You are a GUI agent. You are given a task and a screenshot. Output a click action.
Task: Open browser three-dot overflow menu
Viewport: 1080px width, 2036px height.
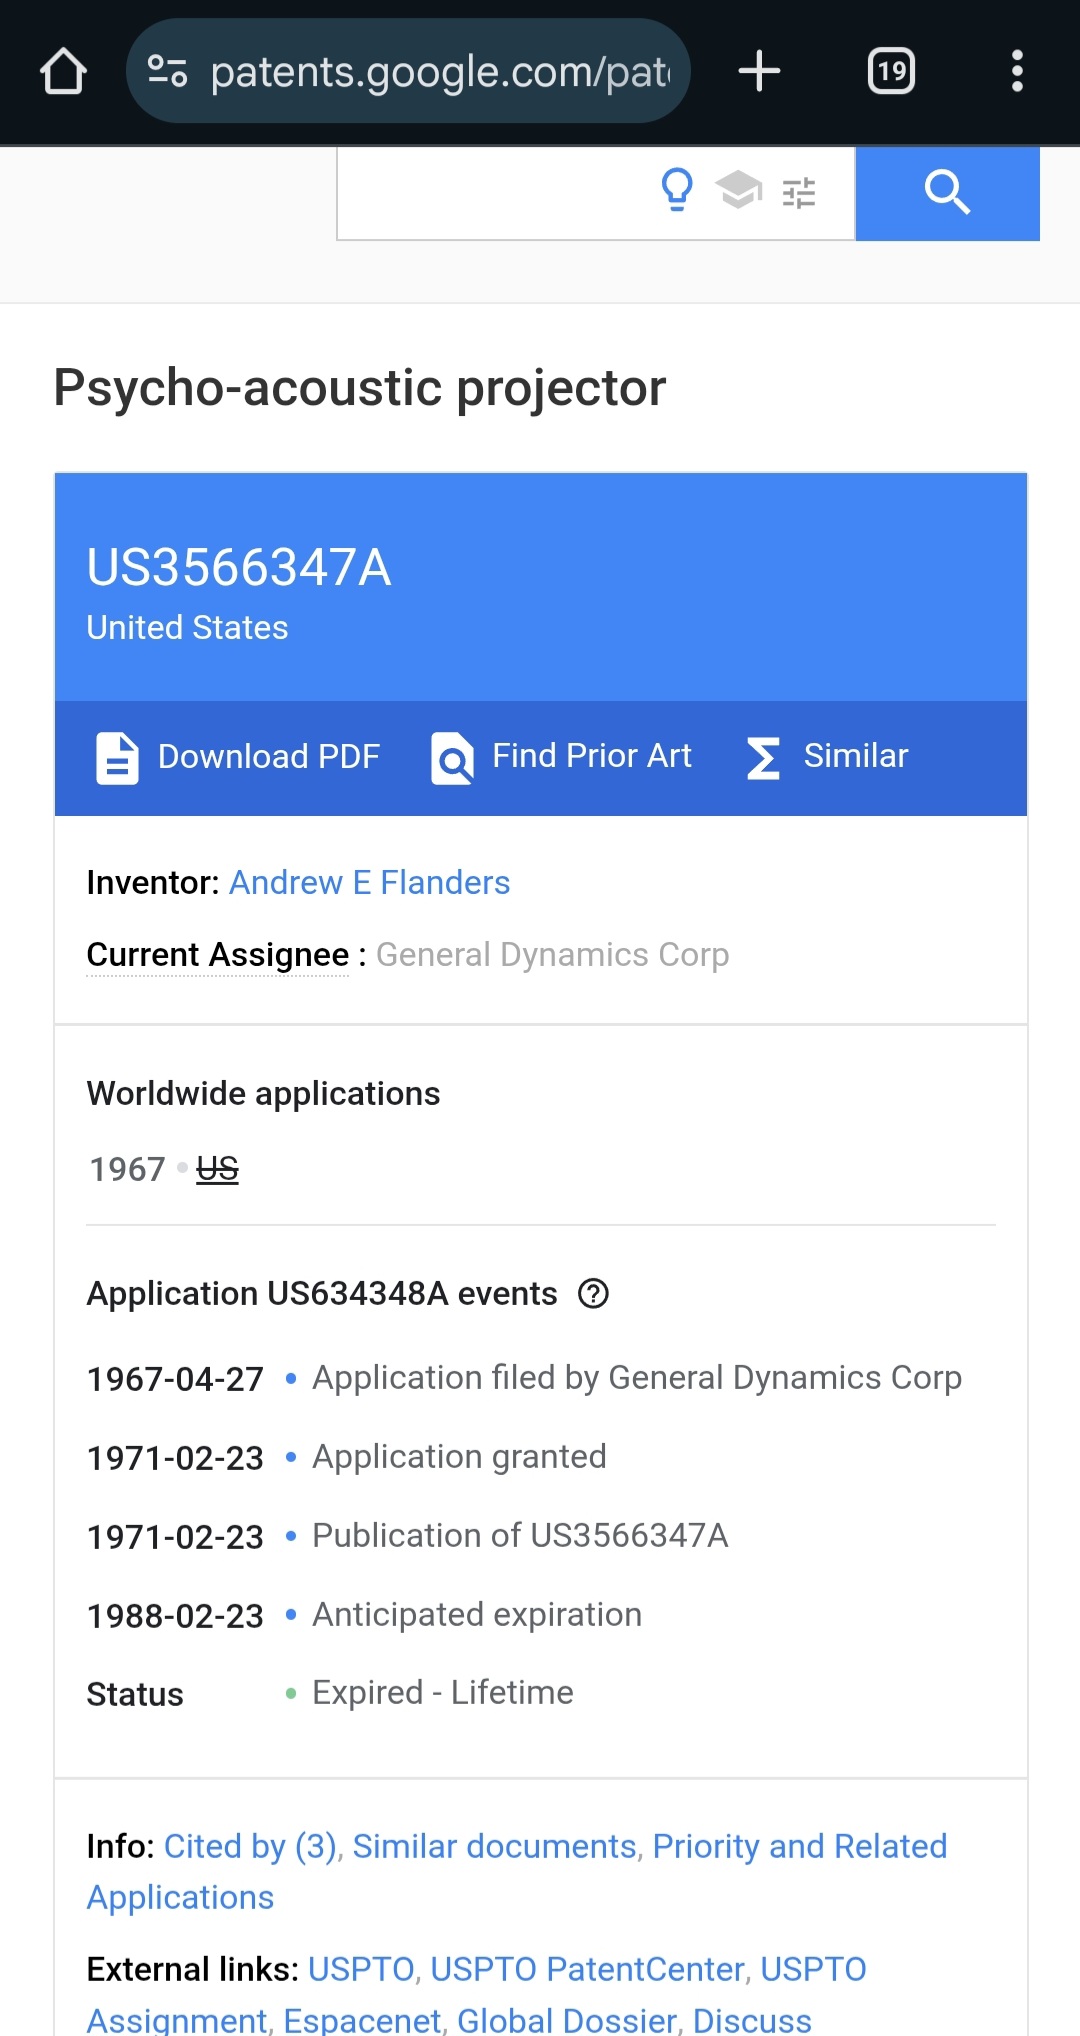(1017, 71)
